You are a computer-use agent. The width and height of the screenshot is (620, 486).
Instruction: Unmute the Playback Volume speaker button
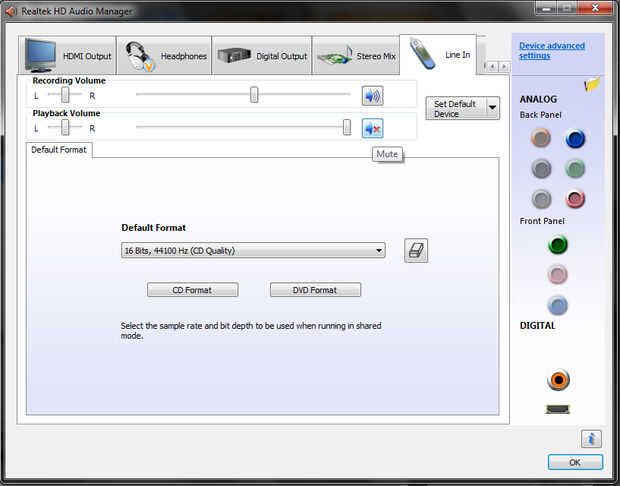[372, 128]
